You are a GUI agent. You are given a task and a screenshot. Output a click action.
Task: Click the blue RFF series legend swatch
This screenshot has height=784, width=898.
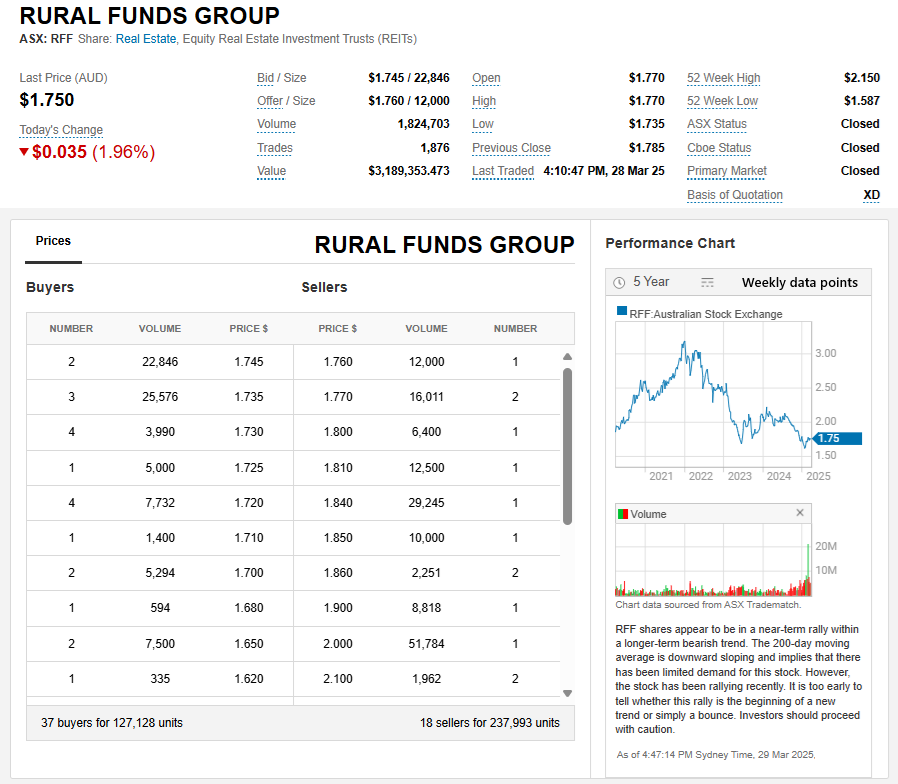coord(622,313)
